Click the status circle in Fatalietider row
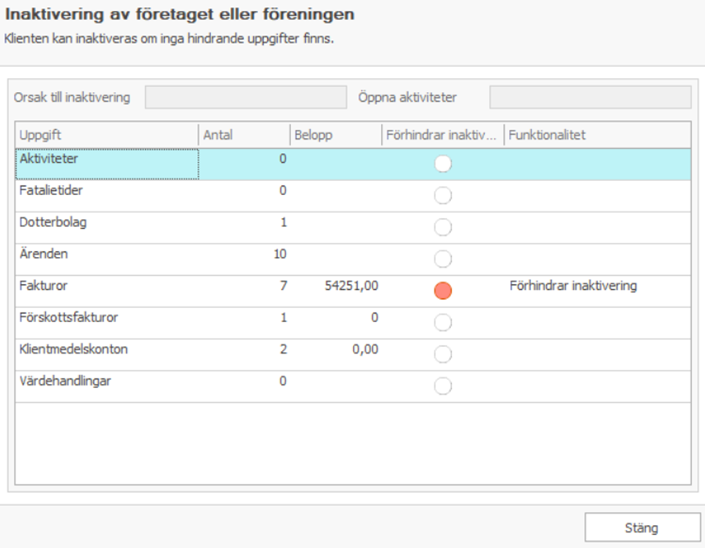The width and height of the screenshot is (705, 548). [x=443, y=195]
